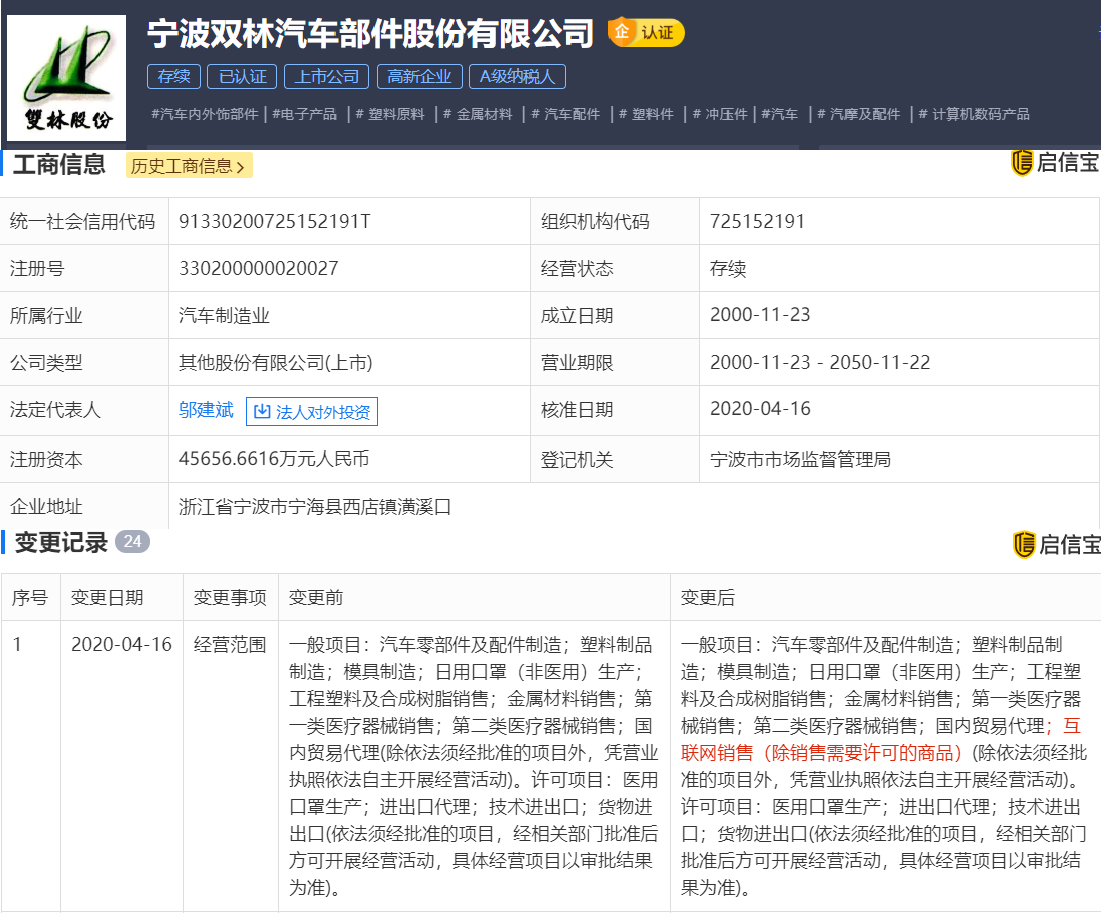1101x913 pixels.
Task: Click the 变更事项 column header
Action: [x=230, y=598]
